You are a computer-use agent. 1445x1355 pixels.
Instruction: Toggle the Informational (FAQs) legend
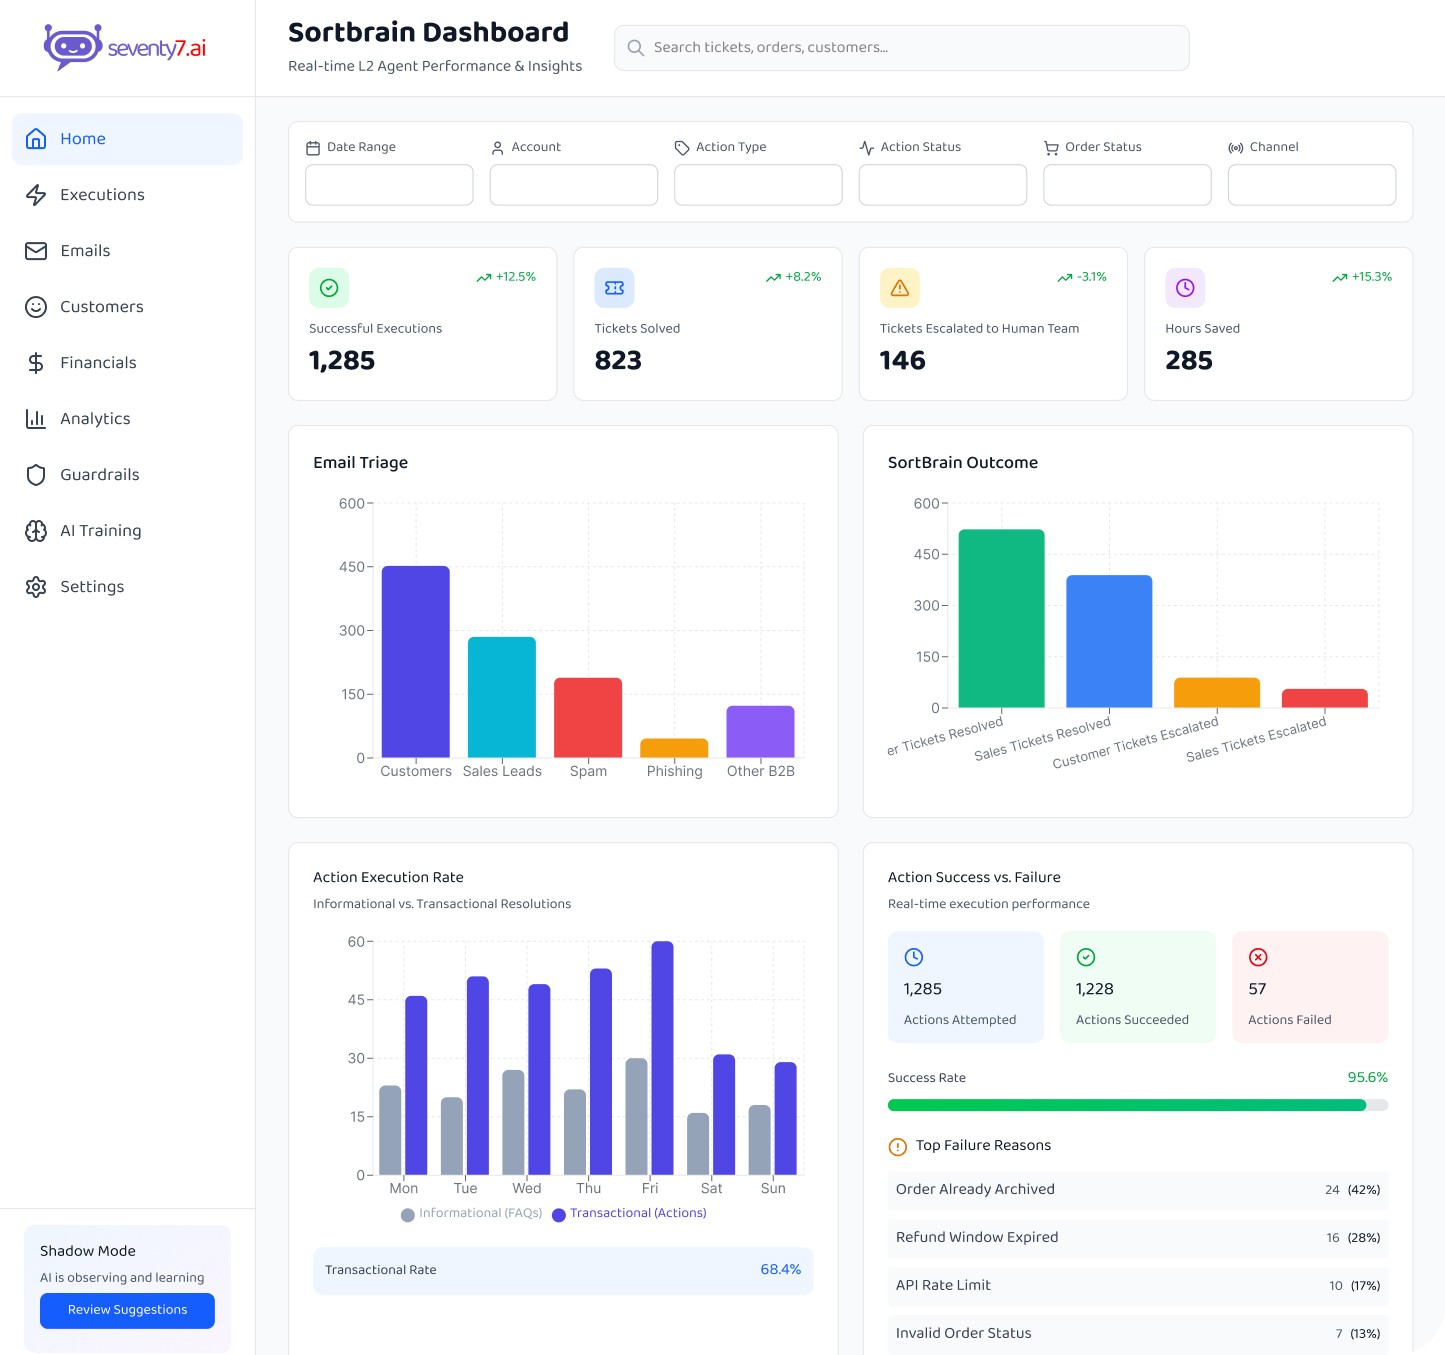point(471,1213)
